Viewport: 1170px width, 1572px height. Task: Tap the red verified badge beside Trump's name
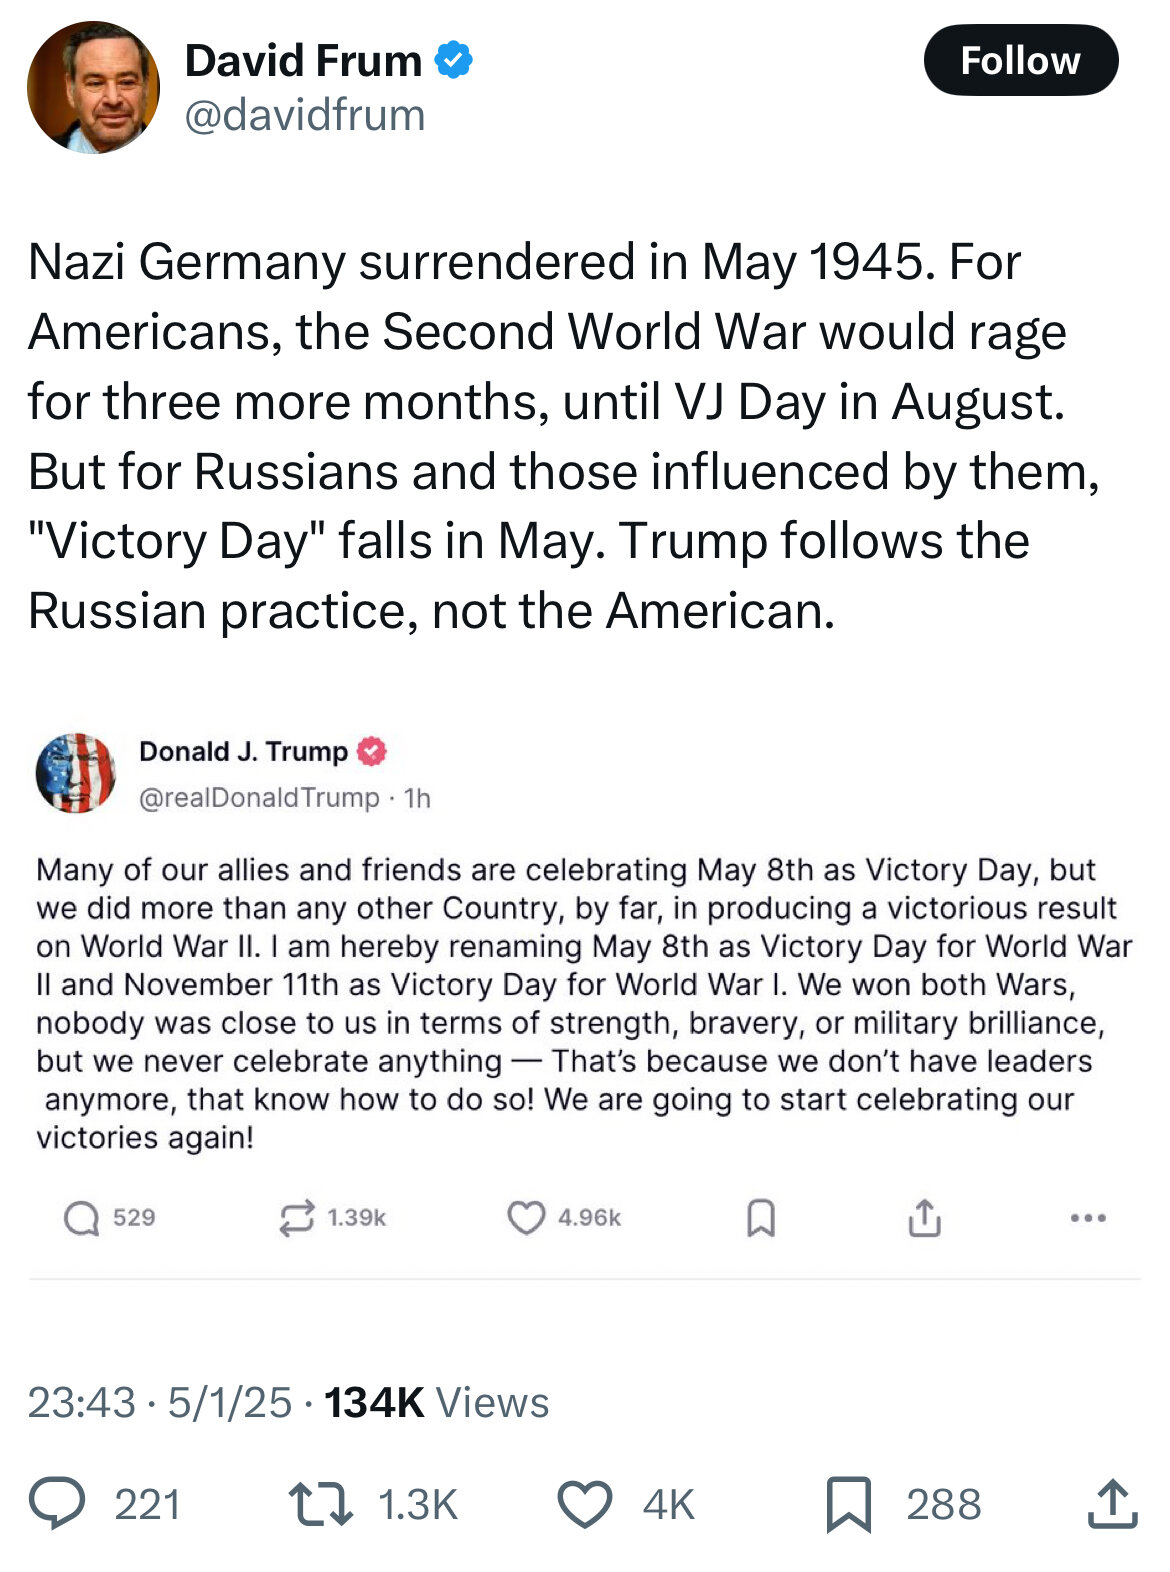(372, 751)
